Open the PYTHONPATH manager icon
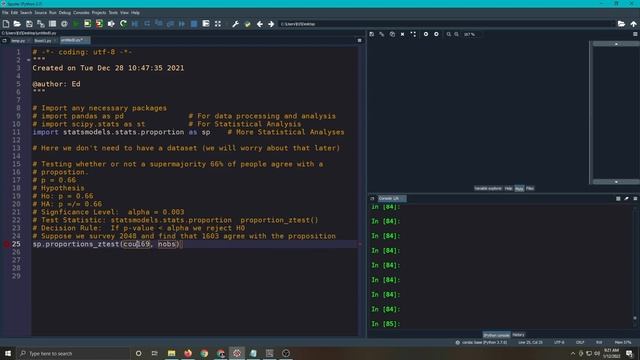This screenshot has height=360, width=640. [247, 24]
